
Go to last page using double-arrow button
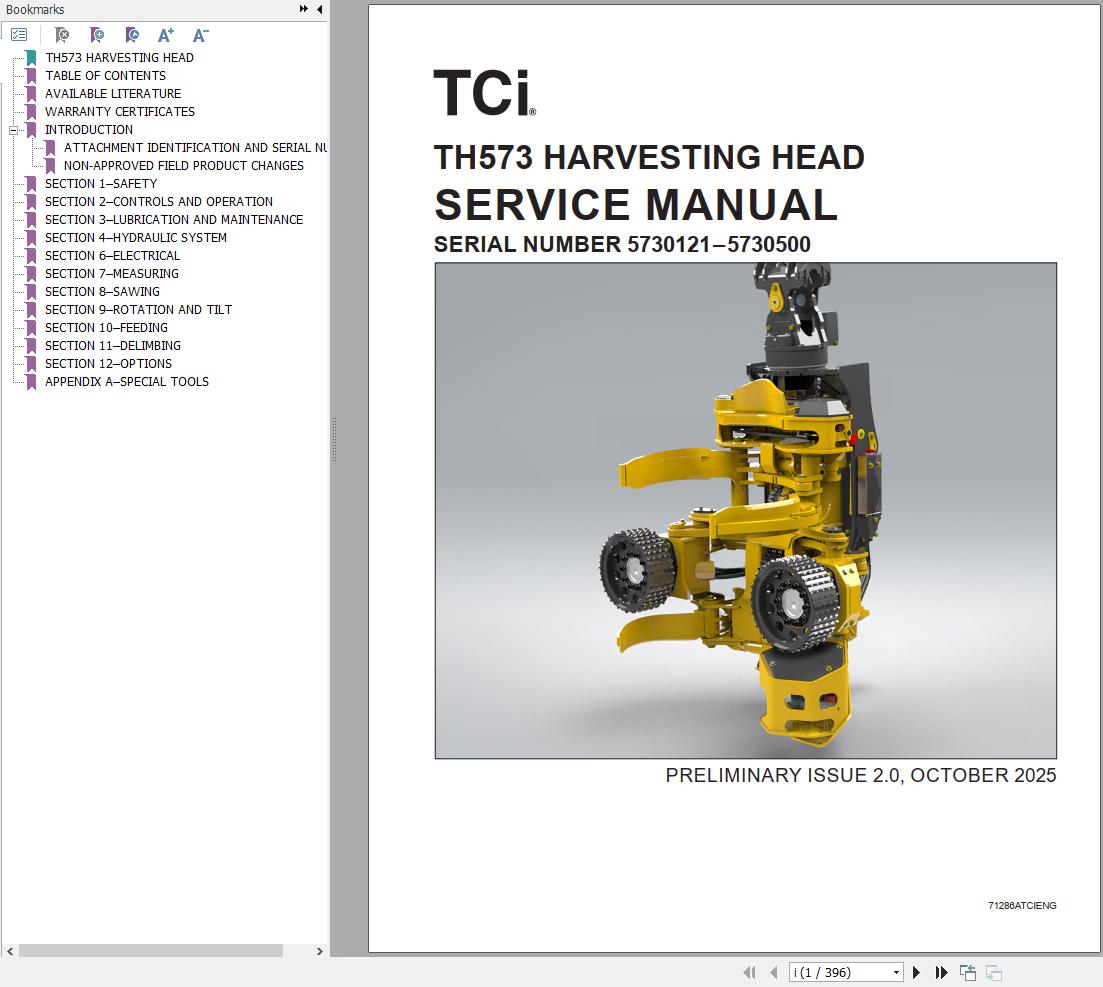(941, 971)
